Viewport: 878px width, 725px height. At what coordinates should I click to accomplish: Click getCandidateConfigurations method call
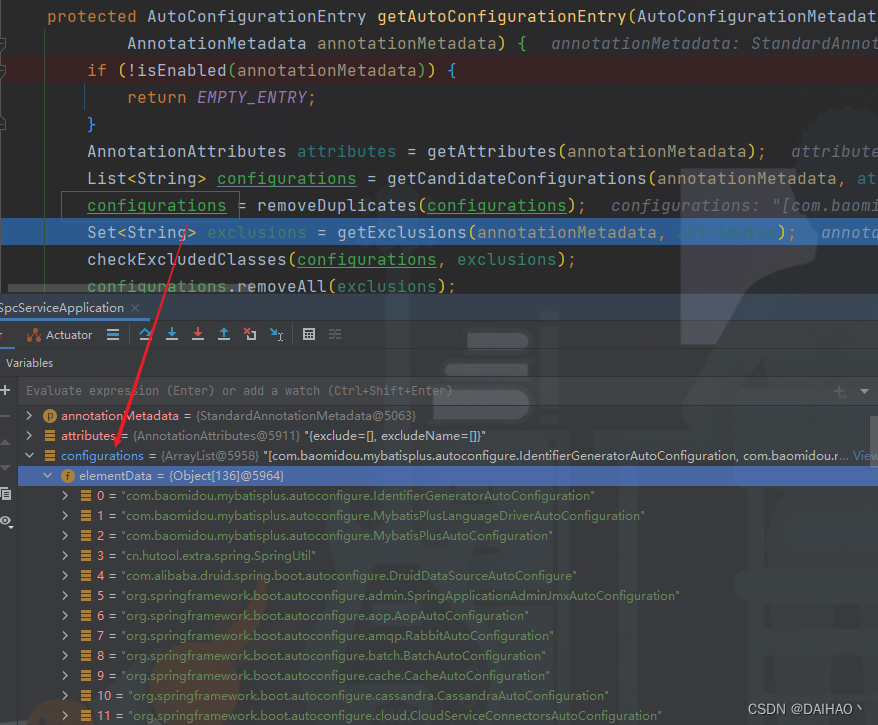[517, 179]
